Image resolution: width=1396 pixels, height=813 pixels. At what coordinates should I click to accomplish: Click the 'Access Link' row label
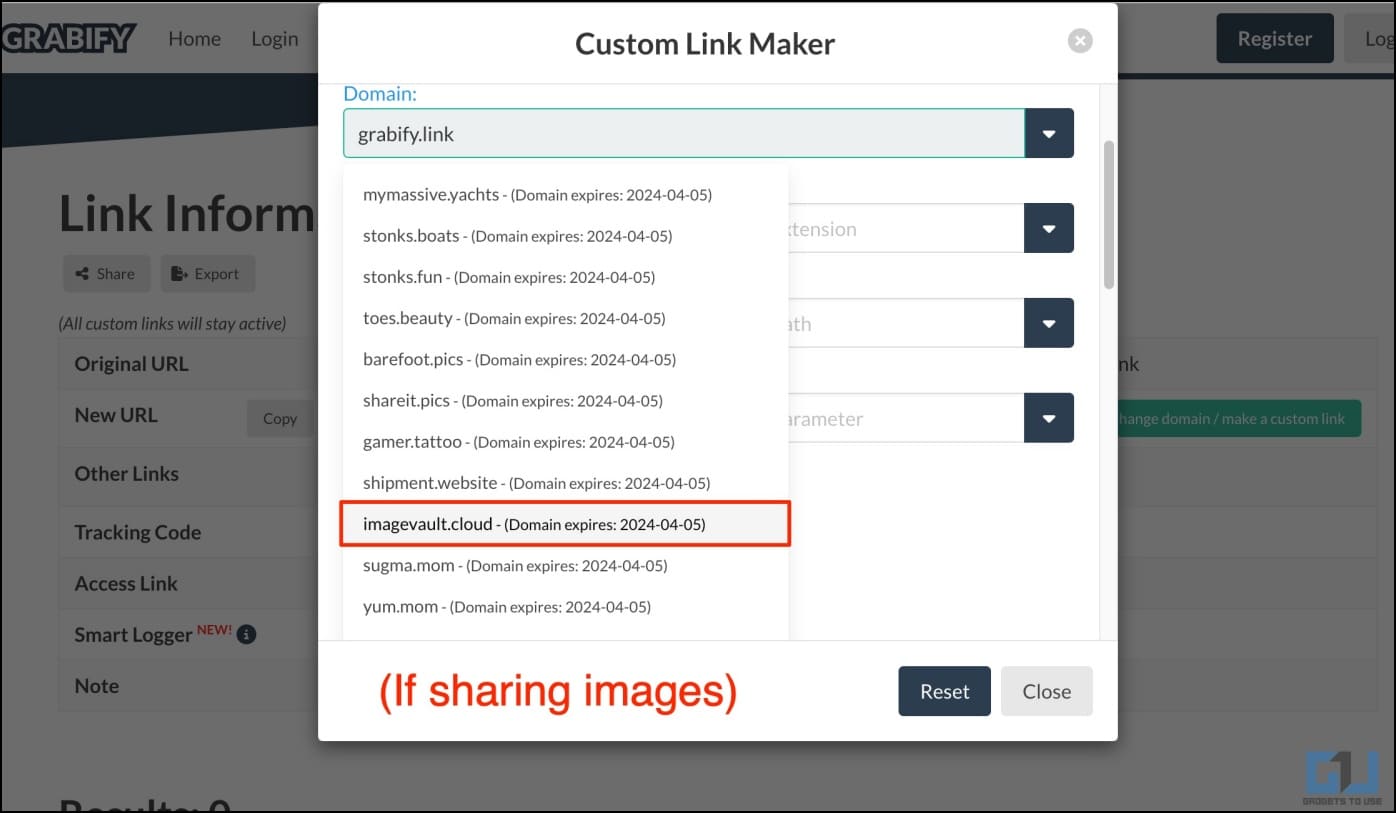(x=126, y=584)
